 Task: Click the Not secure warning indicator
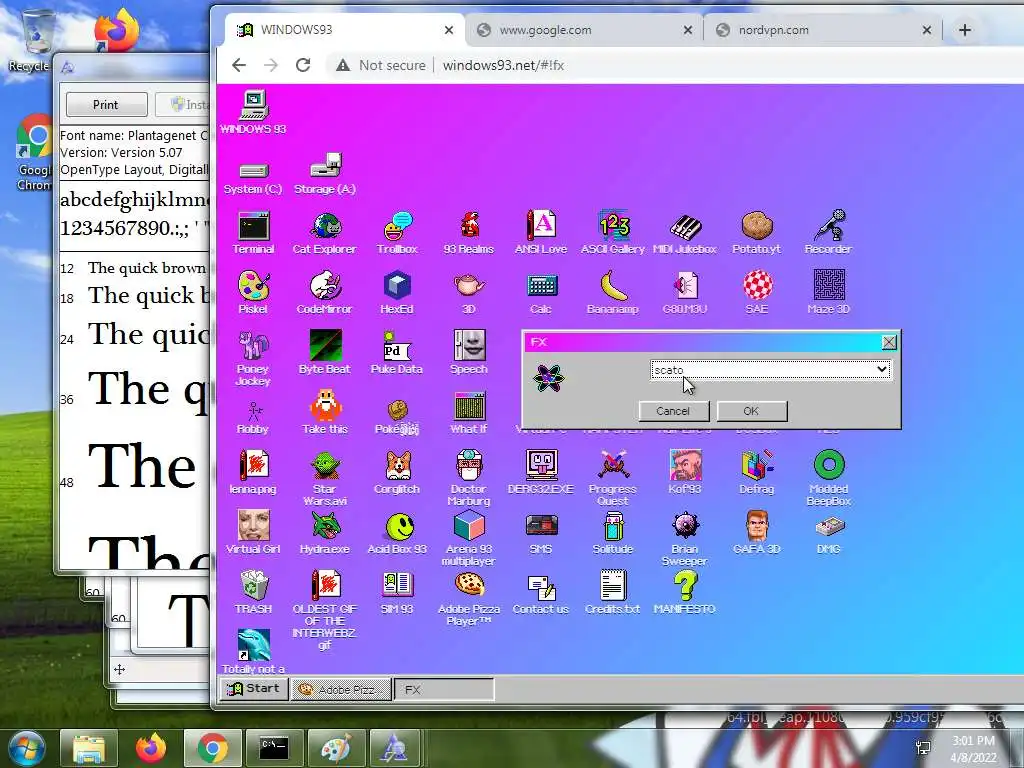380,65
